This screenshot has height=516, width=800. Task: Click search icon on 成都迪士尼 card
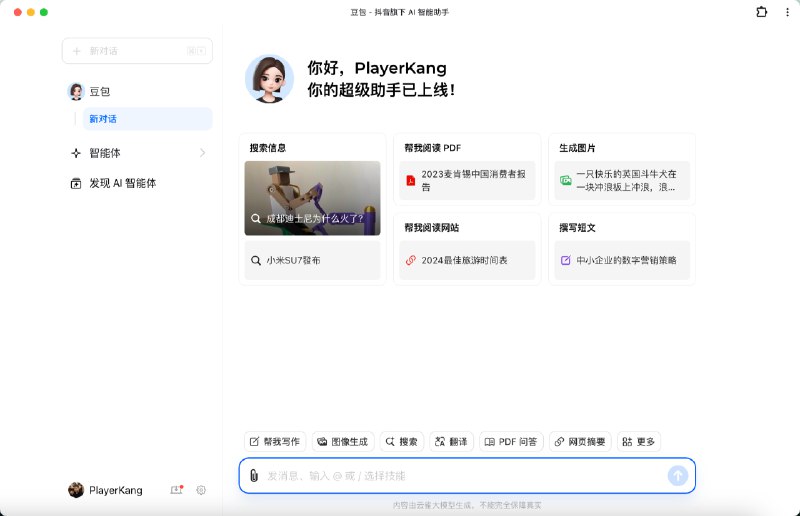pos(256,218)
